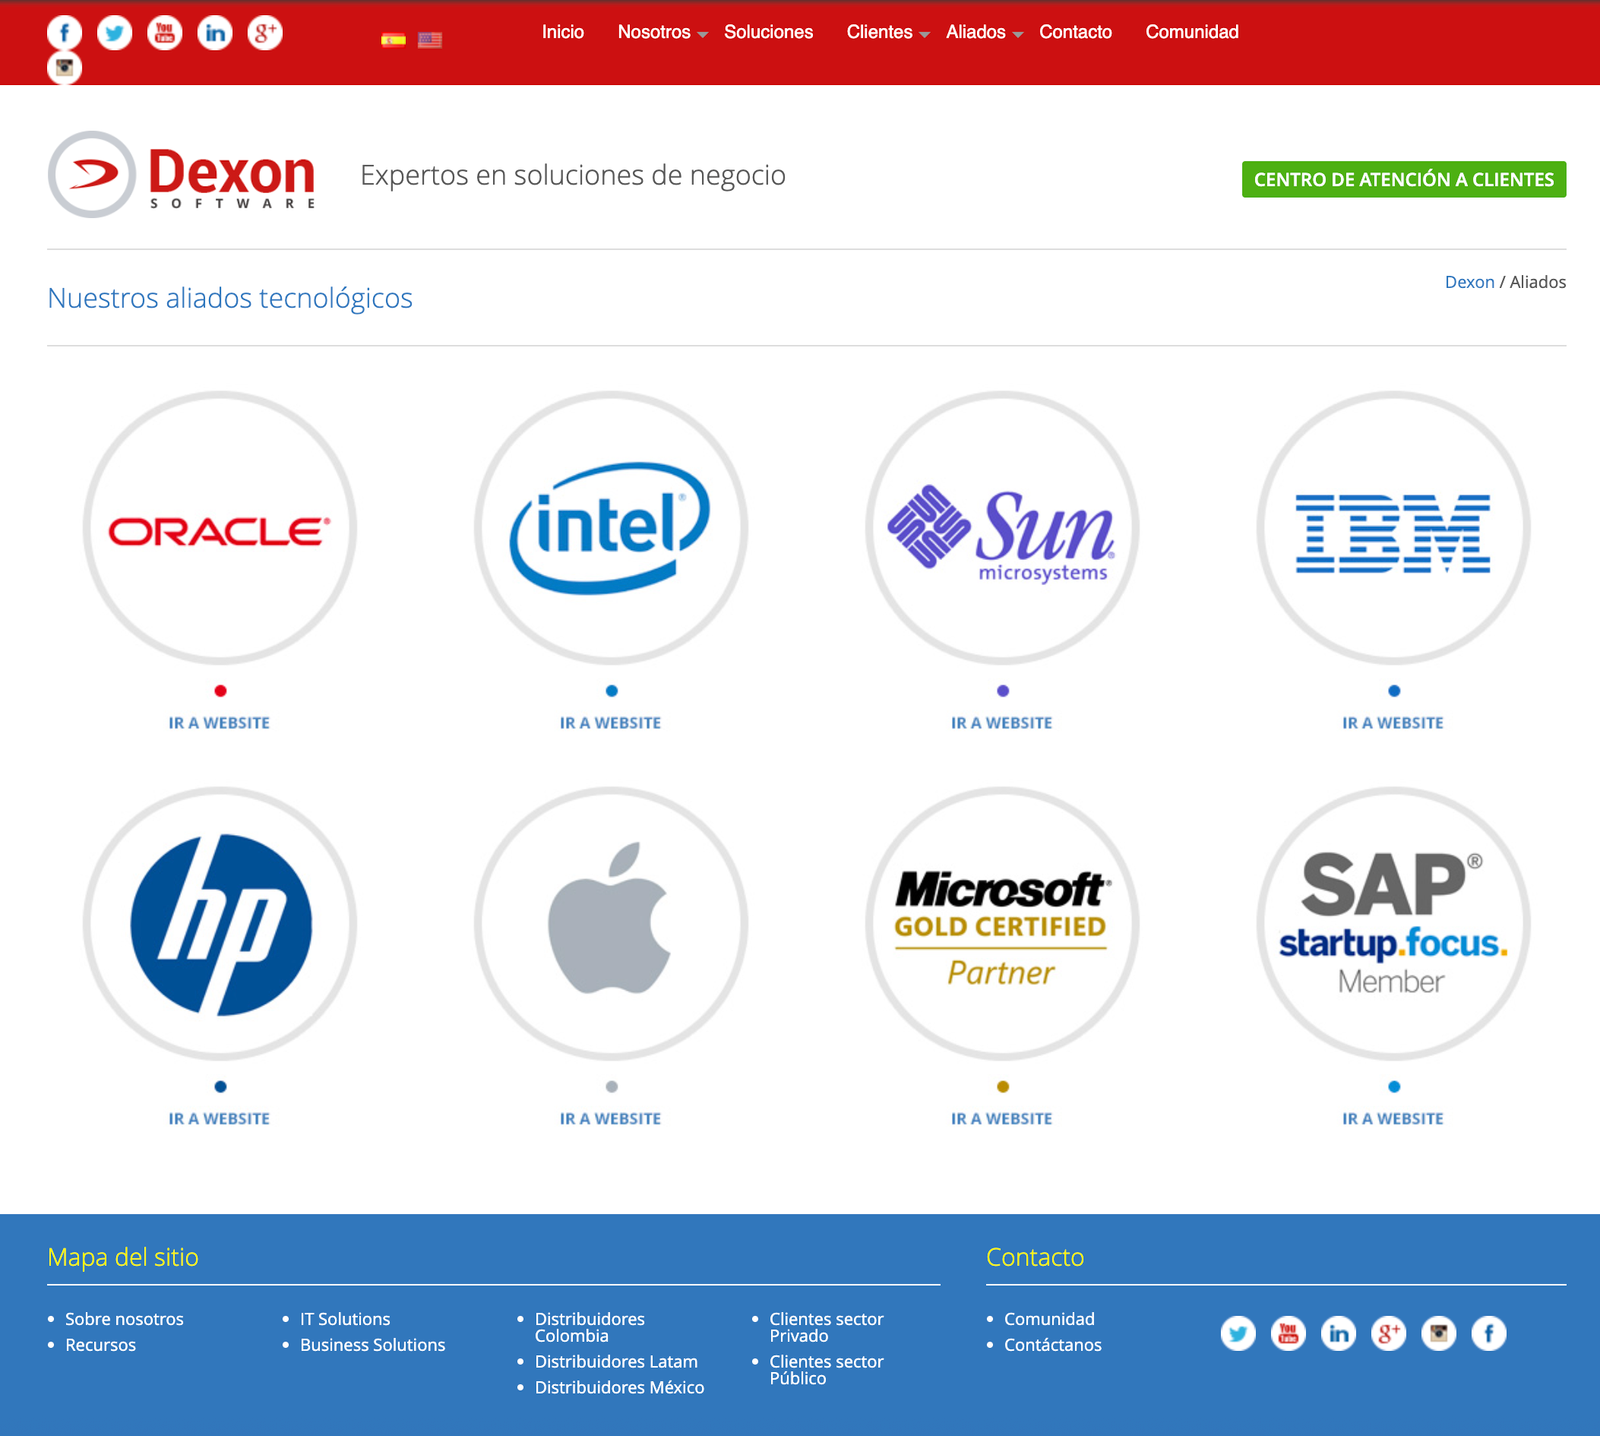This screenshot has width=1600, height=1436.
Task: Click IR A WEBSITE under Oracle
Action: 219,723
